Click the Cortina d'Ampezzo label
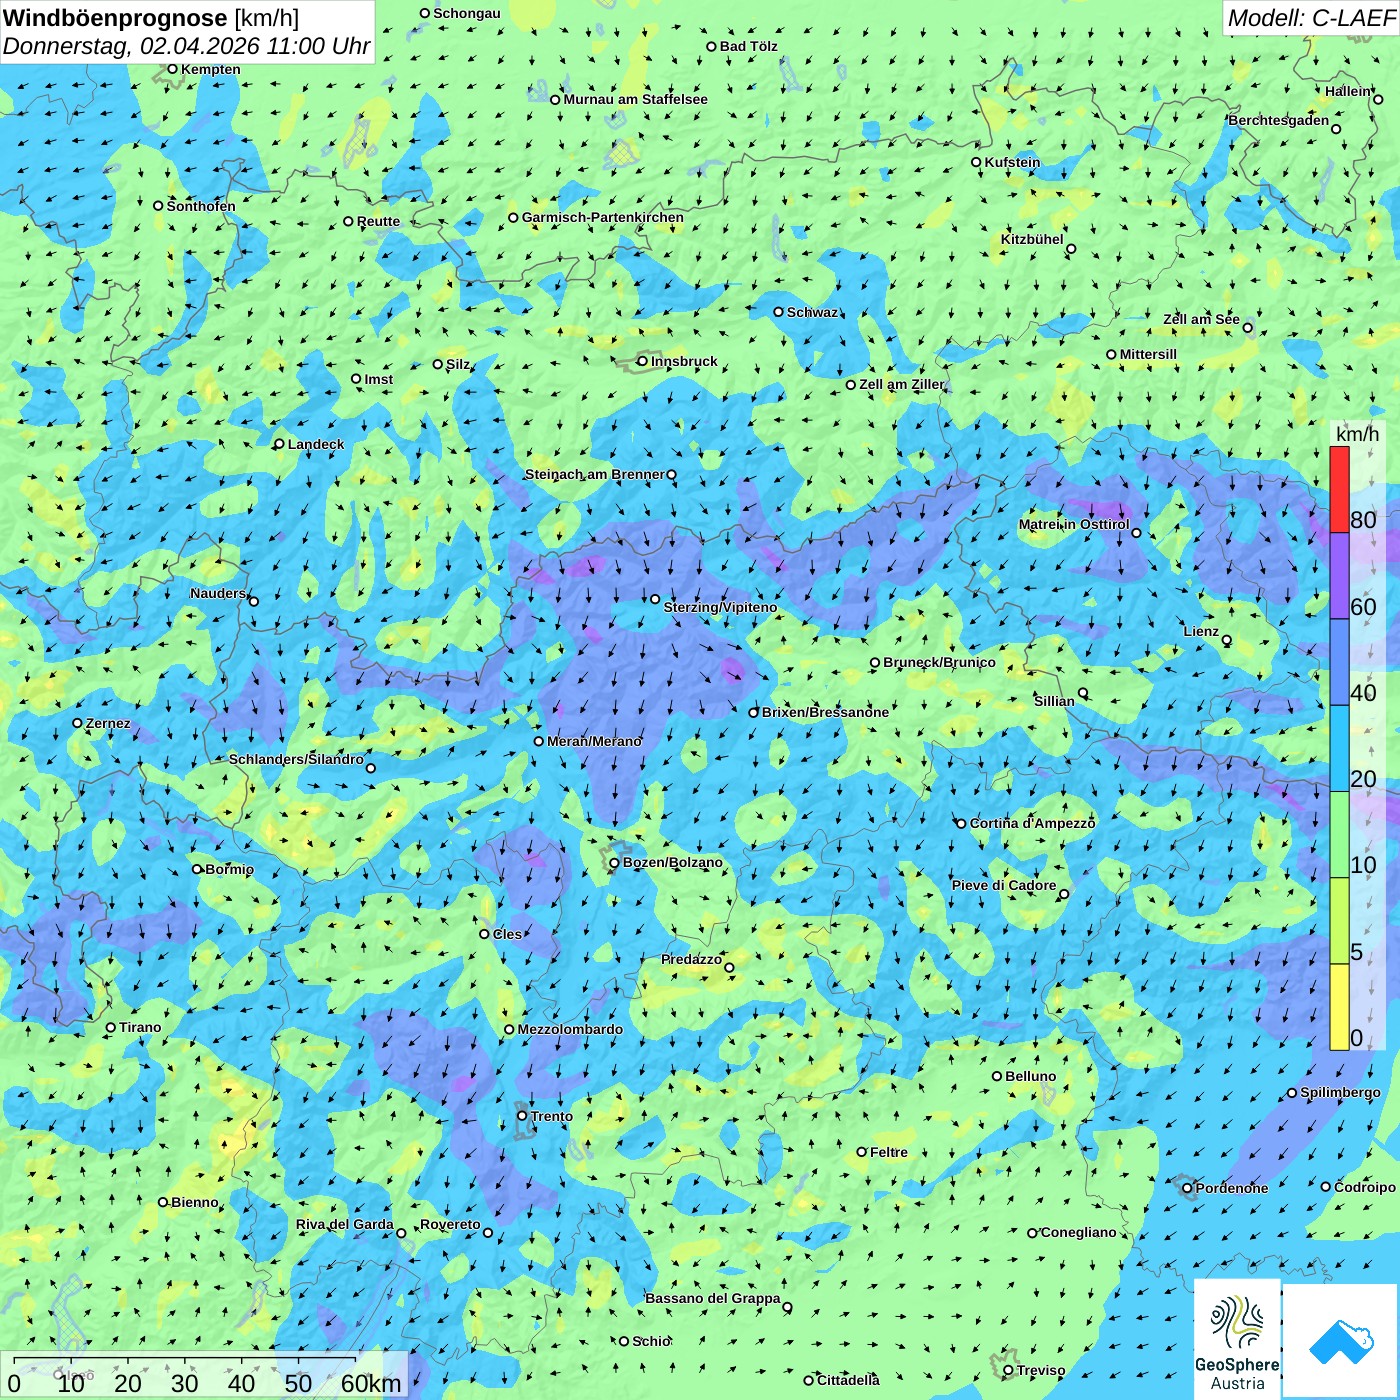The height and width of the screenshot is (1400, 1400). coord(1032,823)
